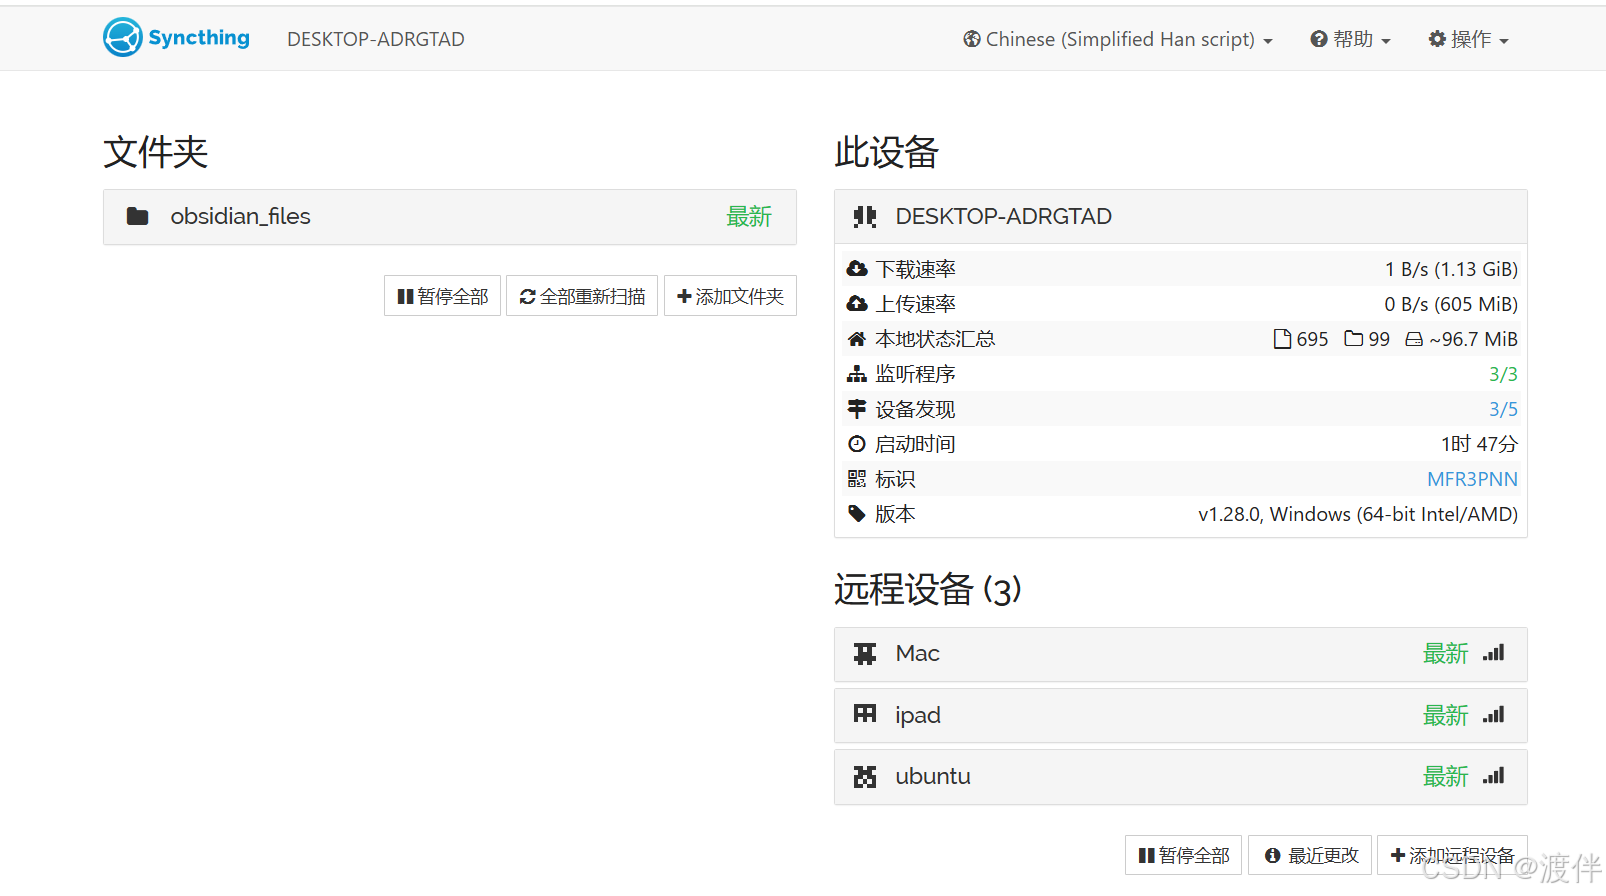Click the upload rate value 0 B/s (605 MiB)
The image size is (1606, 896).
point(1451,304)
